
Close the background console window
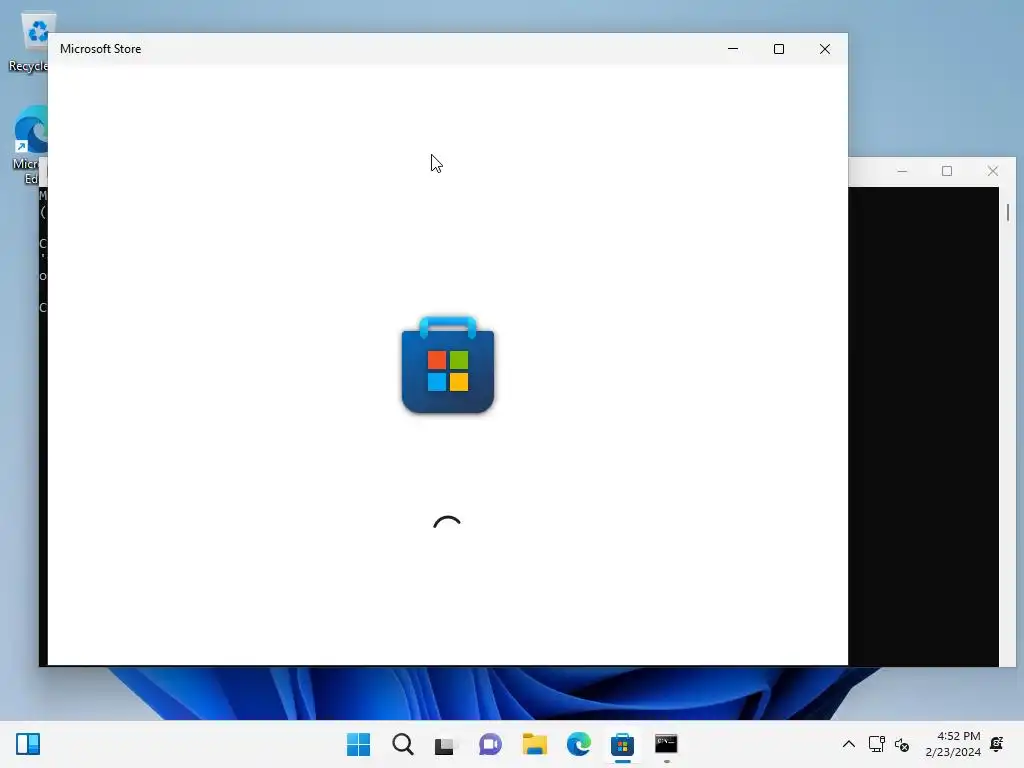coord(993,171)
